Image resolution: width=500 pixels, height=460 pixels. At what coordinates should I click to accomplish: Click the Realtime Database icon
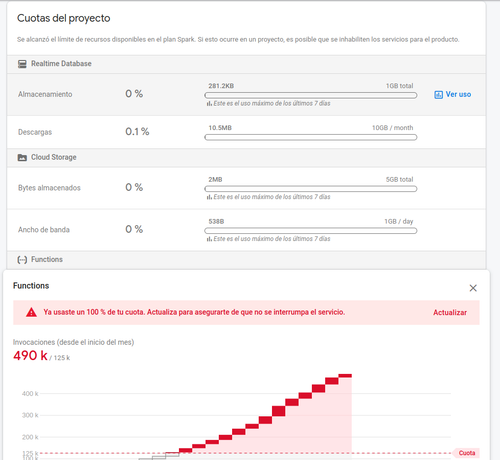[22, 64]
